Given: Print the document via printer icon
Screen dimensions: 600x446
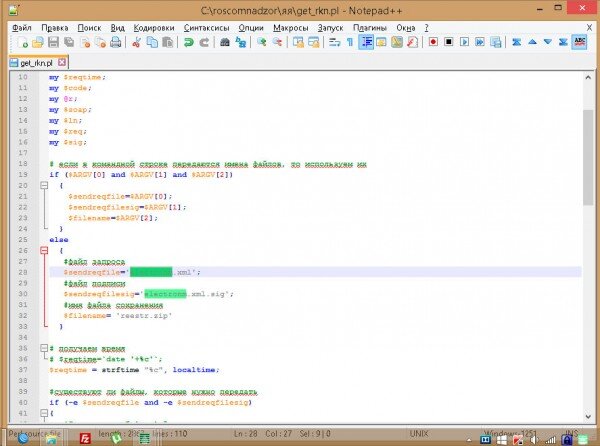Looking at the screenshot, I should (x=116, y=42).
